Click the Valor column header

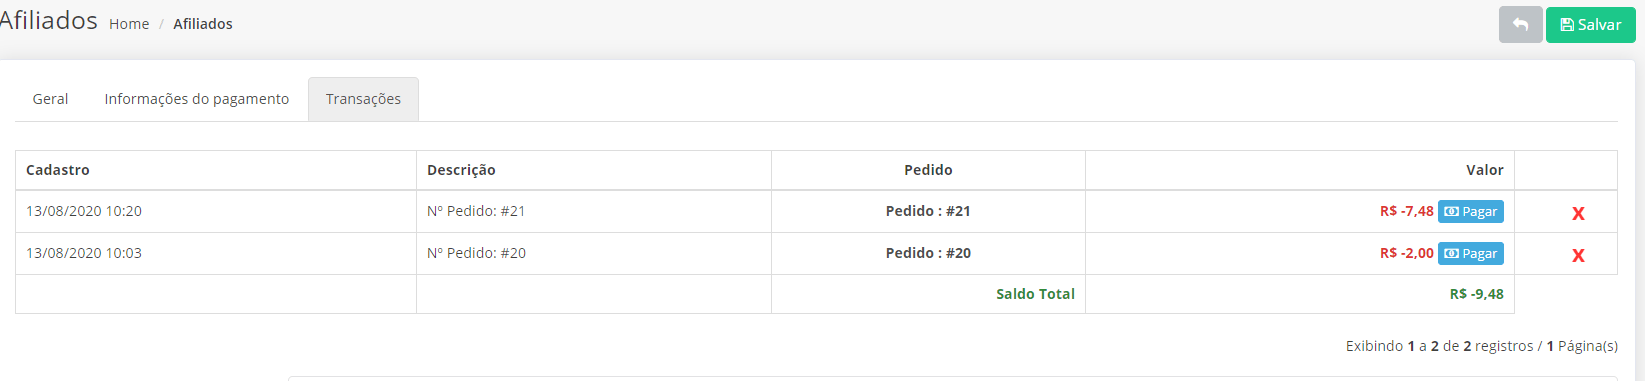tap(1485, 170)
